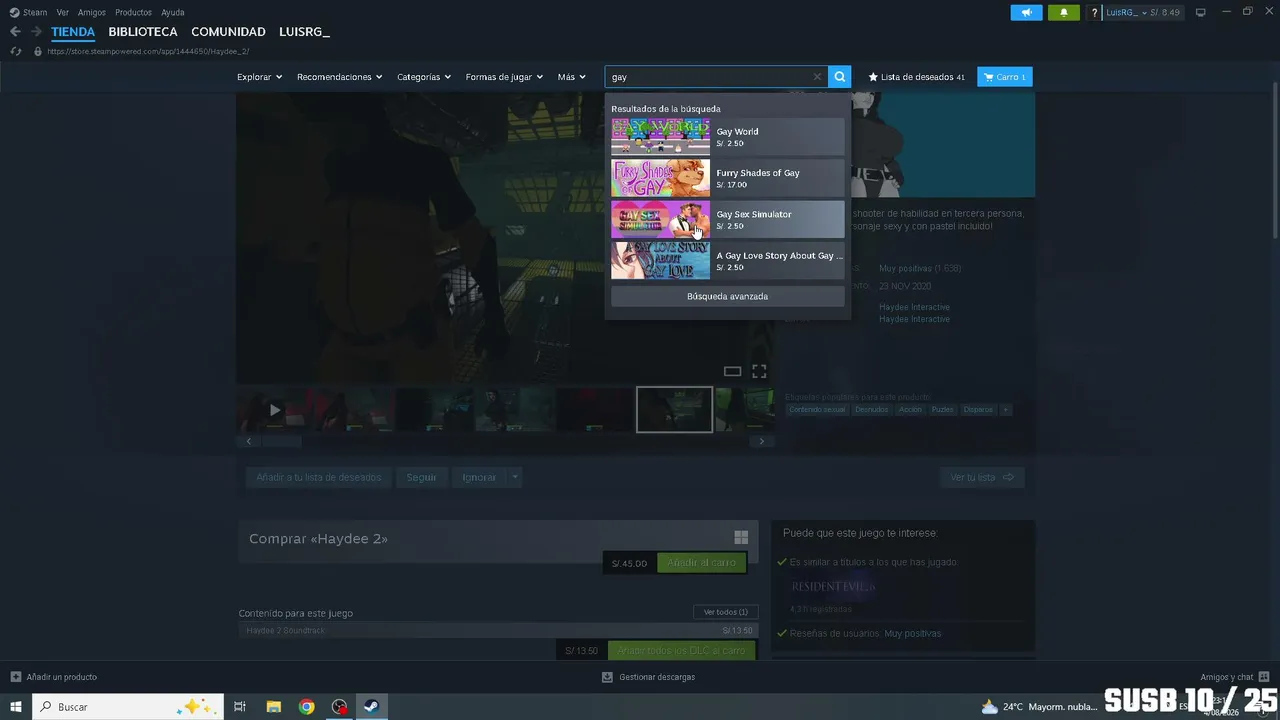Open the Carro shopping cart
This screenshot has width=1280, height=720.
1005,77
